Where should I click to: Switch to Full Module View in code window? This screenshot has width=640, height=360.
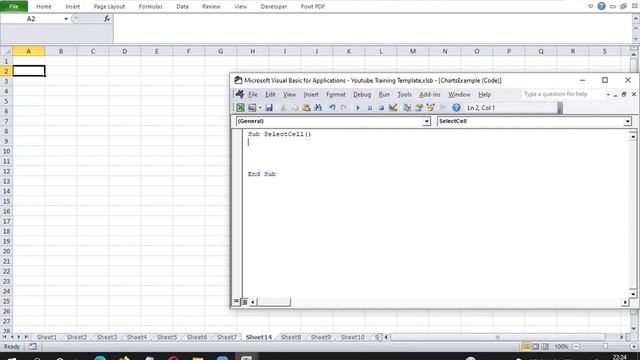point(244,302)
